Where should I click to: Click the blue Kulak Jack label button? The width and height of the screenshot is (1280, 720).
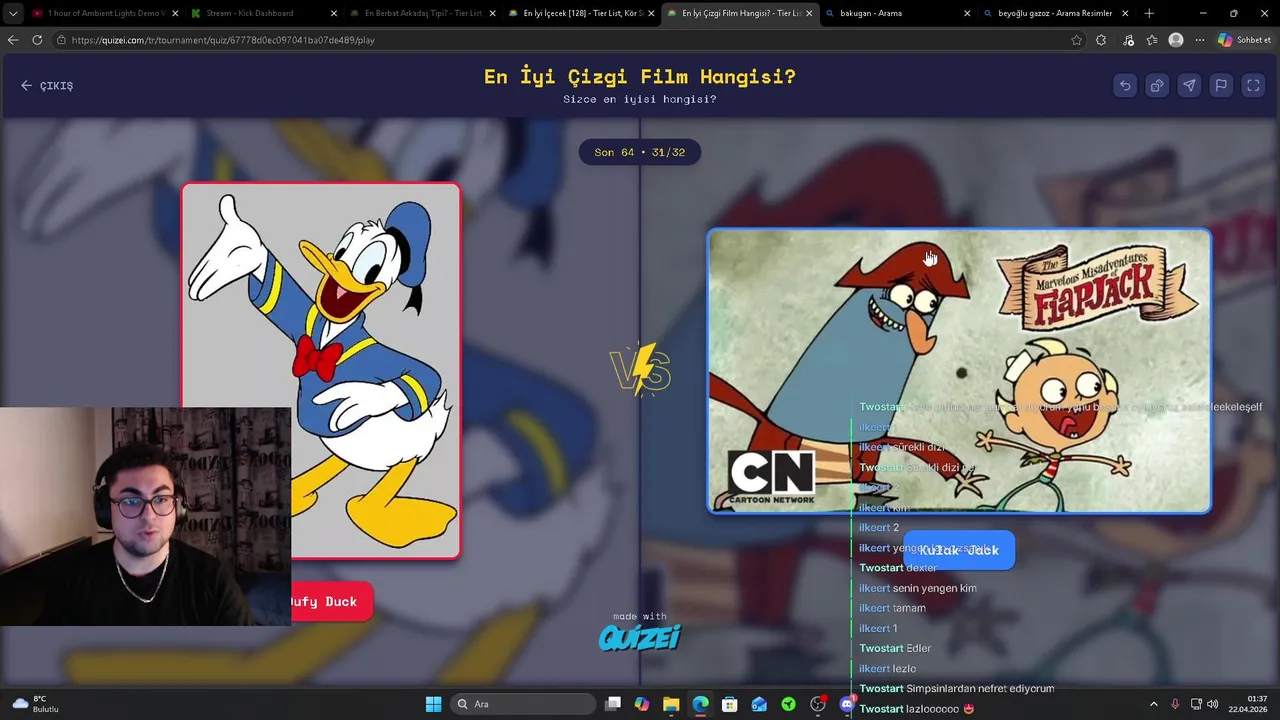tap(959, 550)
